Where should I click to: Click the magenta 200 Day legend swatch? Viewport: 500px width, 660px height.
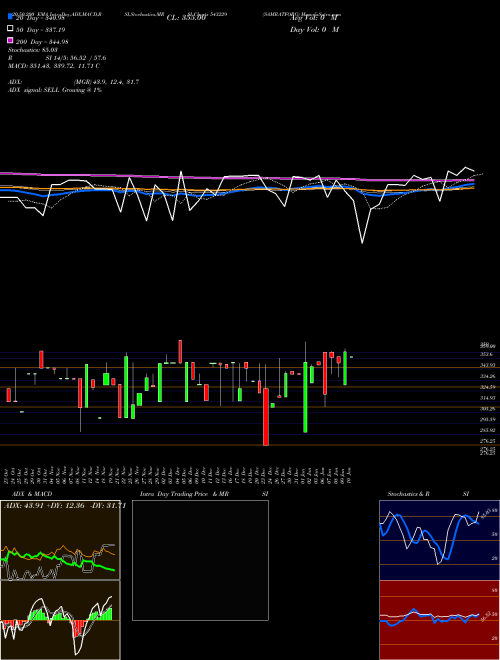(10, 40)
